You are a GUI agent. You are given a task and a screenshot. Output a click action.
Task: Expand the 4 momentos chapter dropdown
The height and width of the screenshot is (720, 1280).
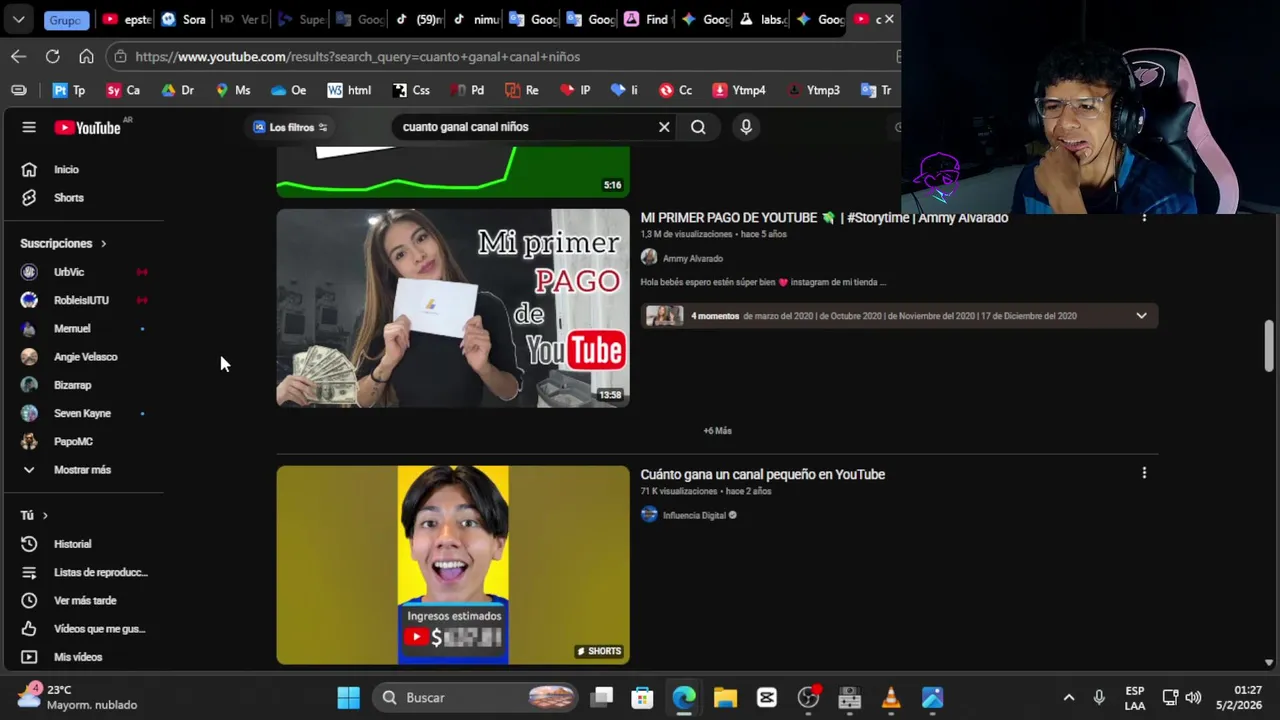[1141, 316]
